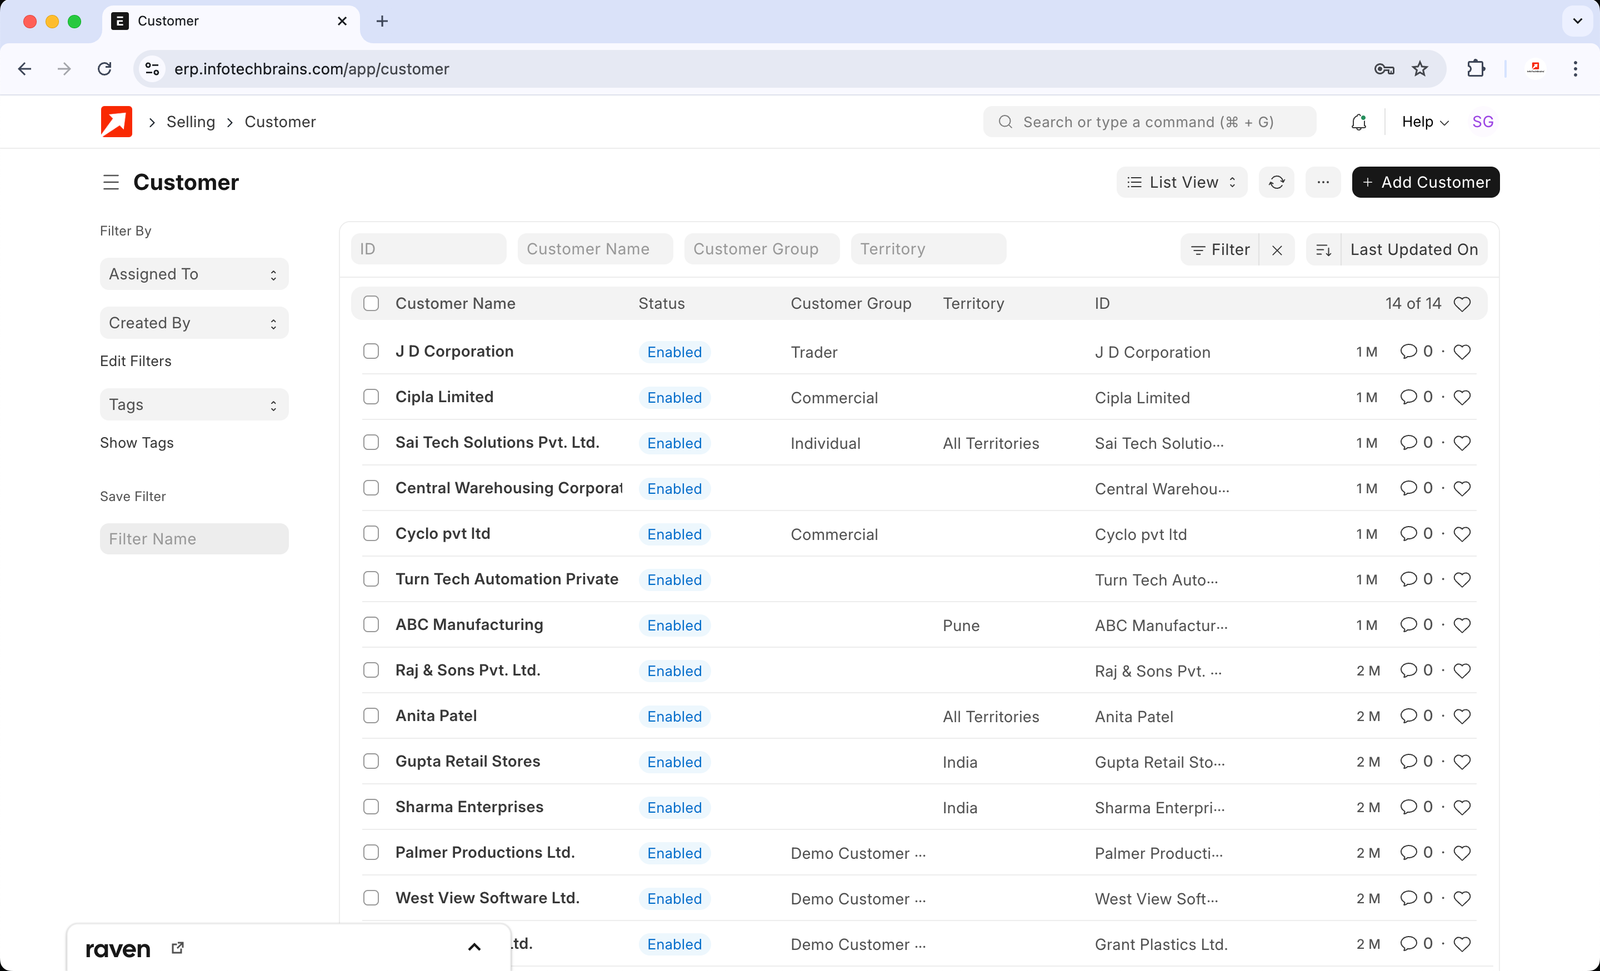The width and height of the screenshot is (1600, 971).
Task: Open the Assigned To dropdown
Action: click(x=194, y=274)
